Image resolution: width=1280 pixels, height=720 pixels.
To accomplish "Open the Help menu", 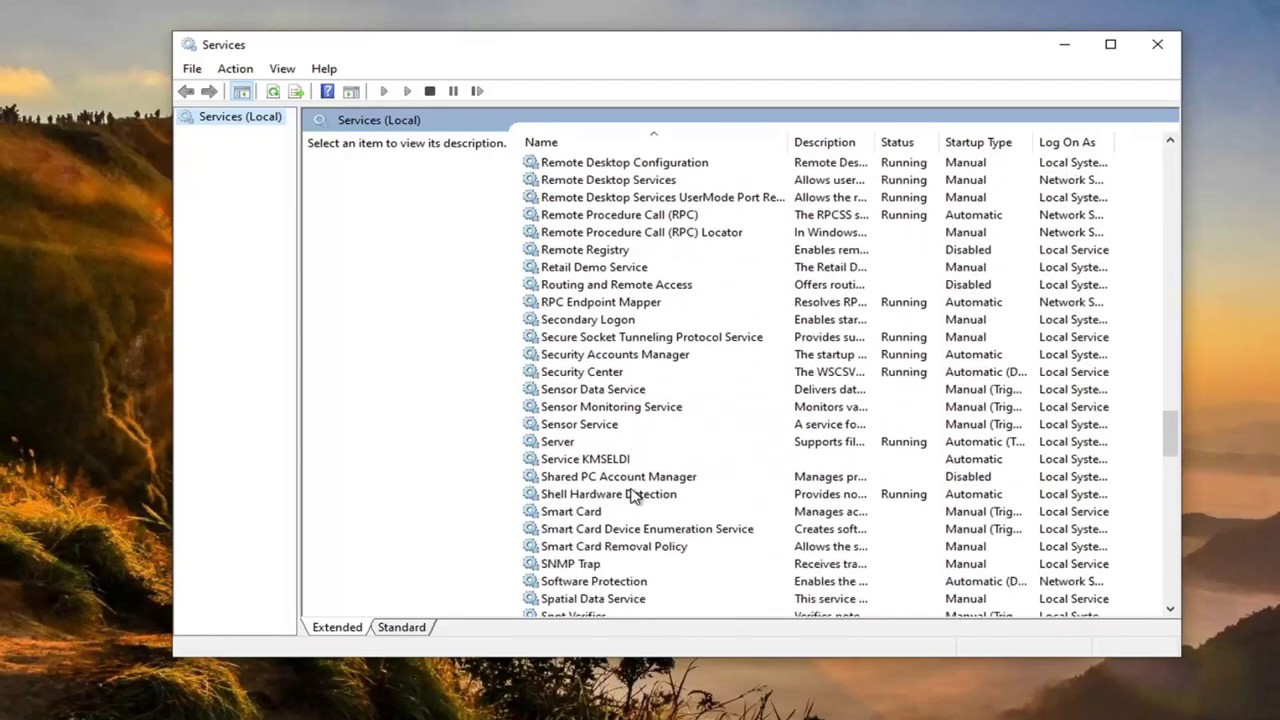I will click(324, 69).
